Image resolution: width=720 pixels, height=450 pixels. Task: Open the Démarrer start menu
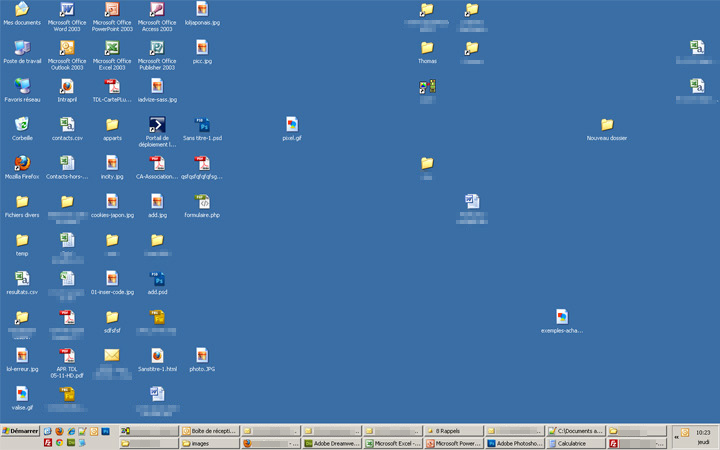coord(20,431)
